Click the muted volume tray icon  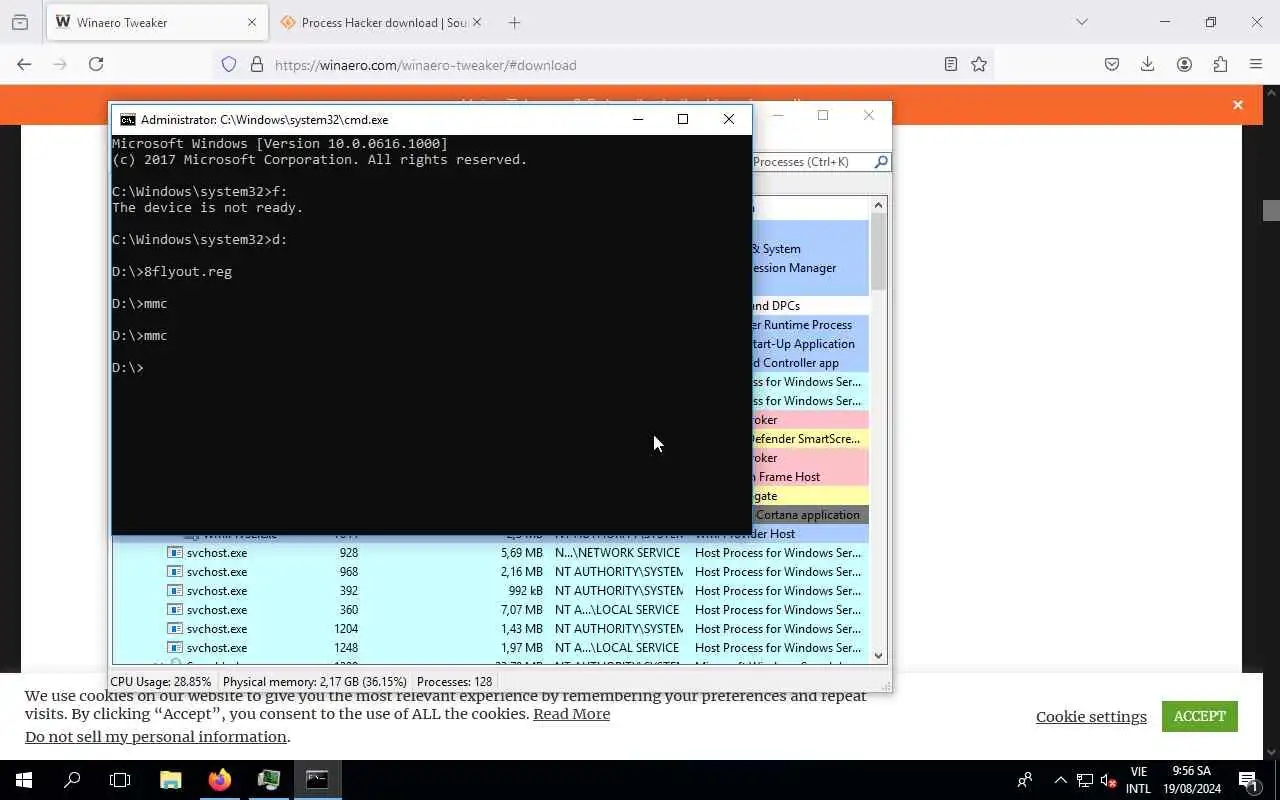(1108, 780)
